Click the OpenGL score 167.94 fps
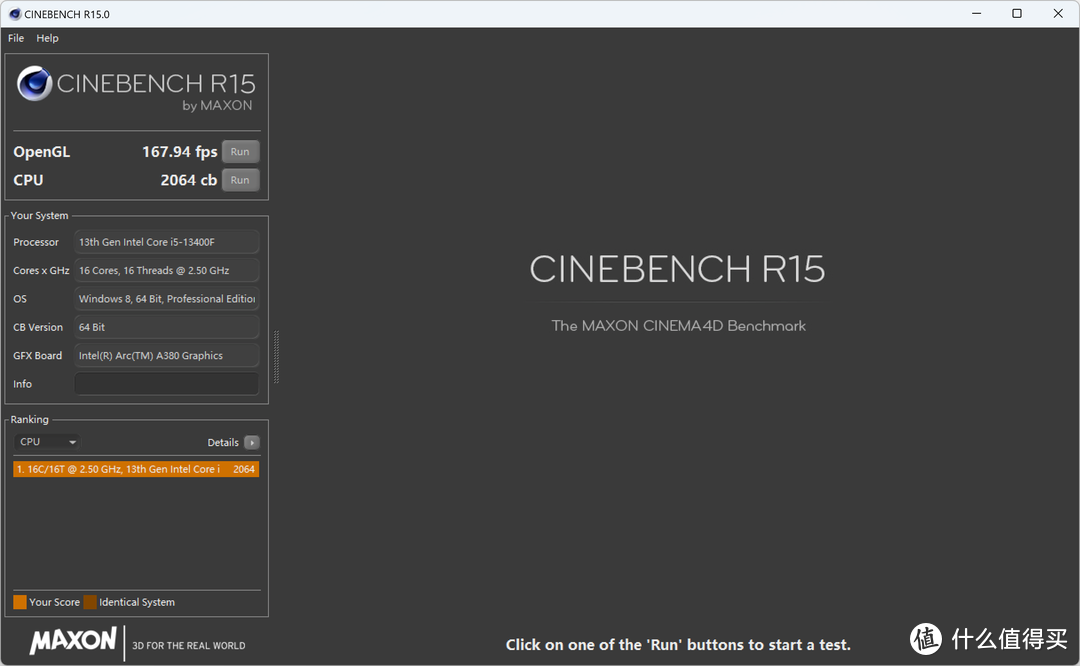Viewport: 1080px width, 666px height. [180, 152]
